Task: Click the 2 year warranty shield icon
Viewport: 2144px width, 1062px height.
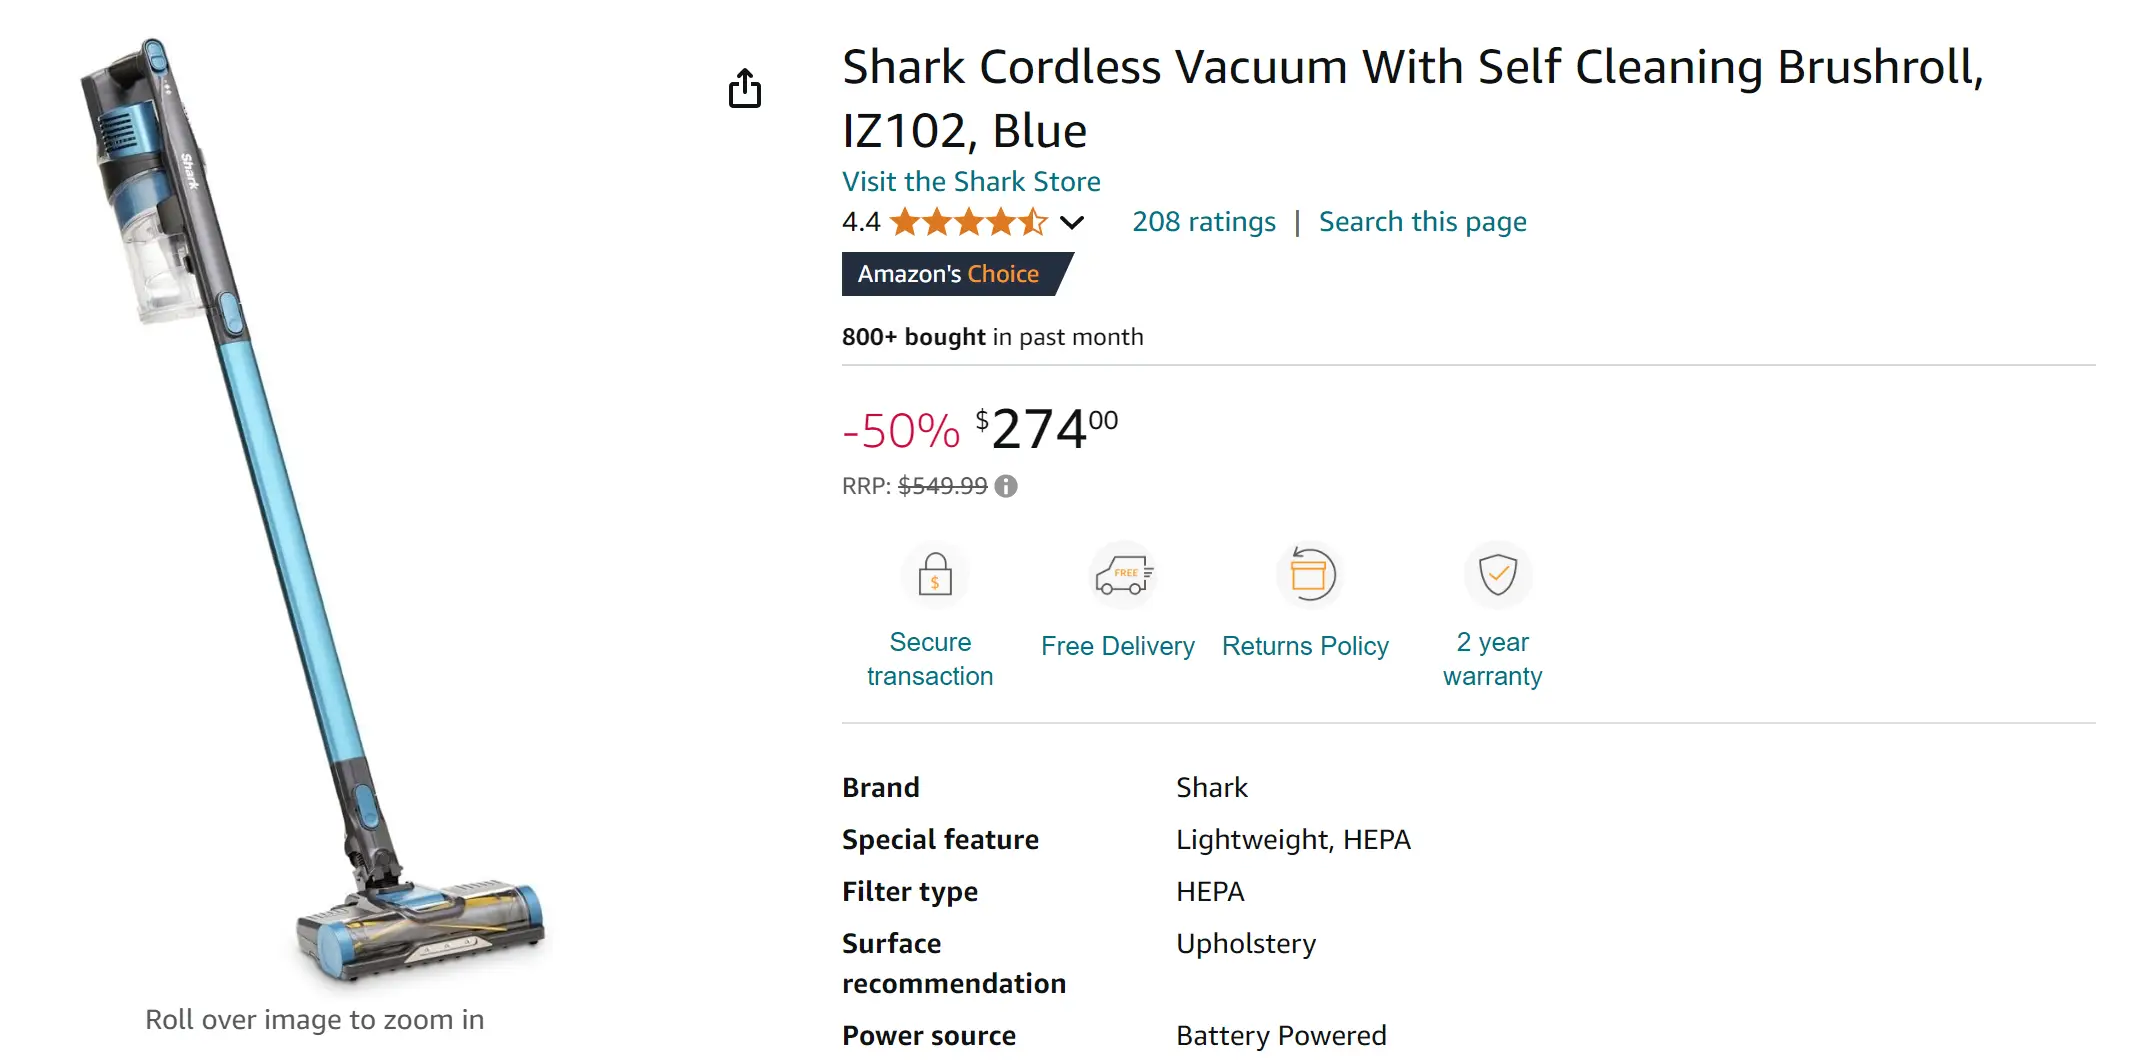Action: (x=1497, y=575)
